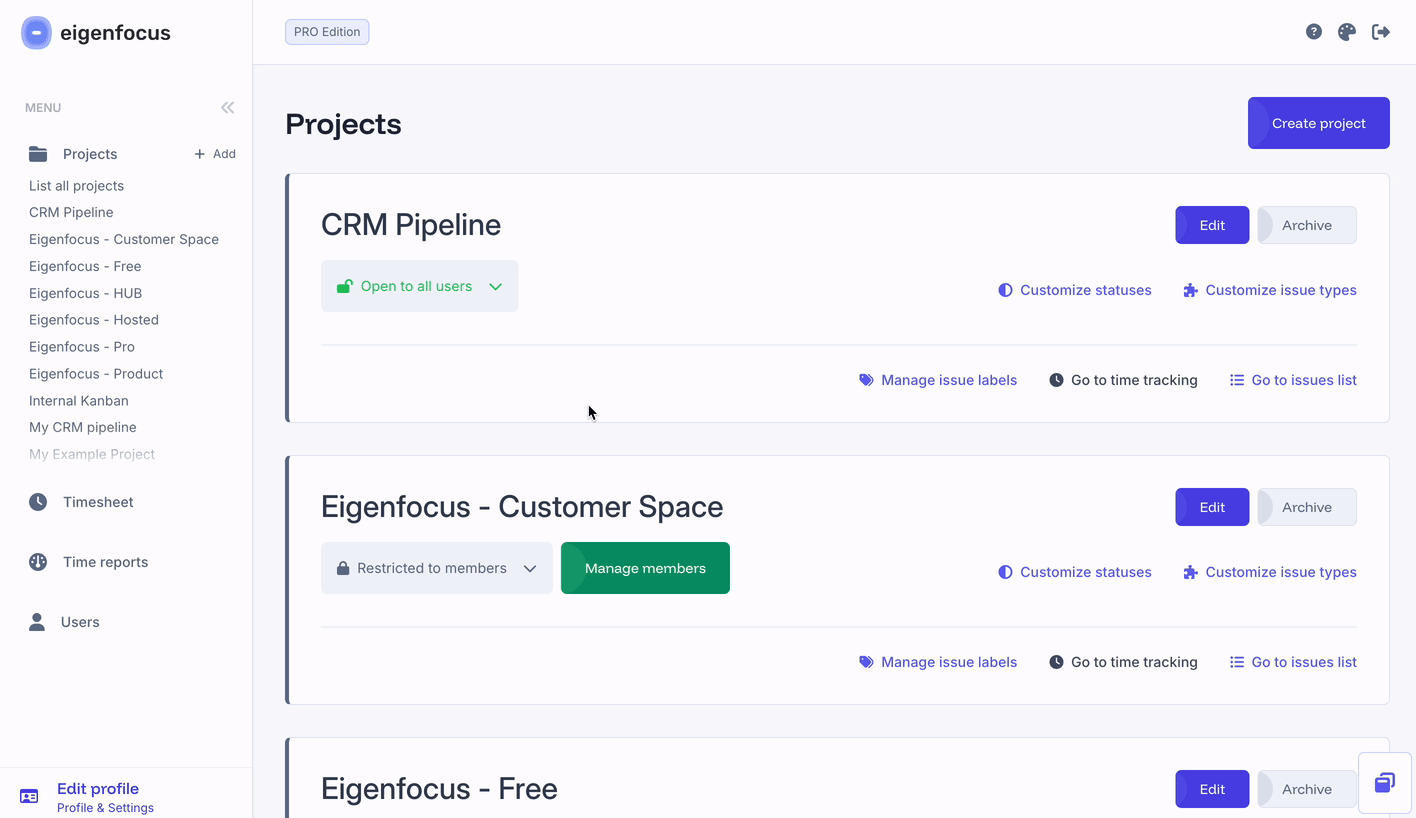Click the Create project button
The image size is (1416, 818).
1318,122
